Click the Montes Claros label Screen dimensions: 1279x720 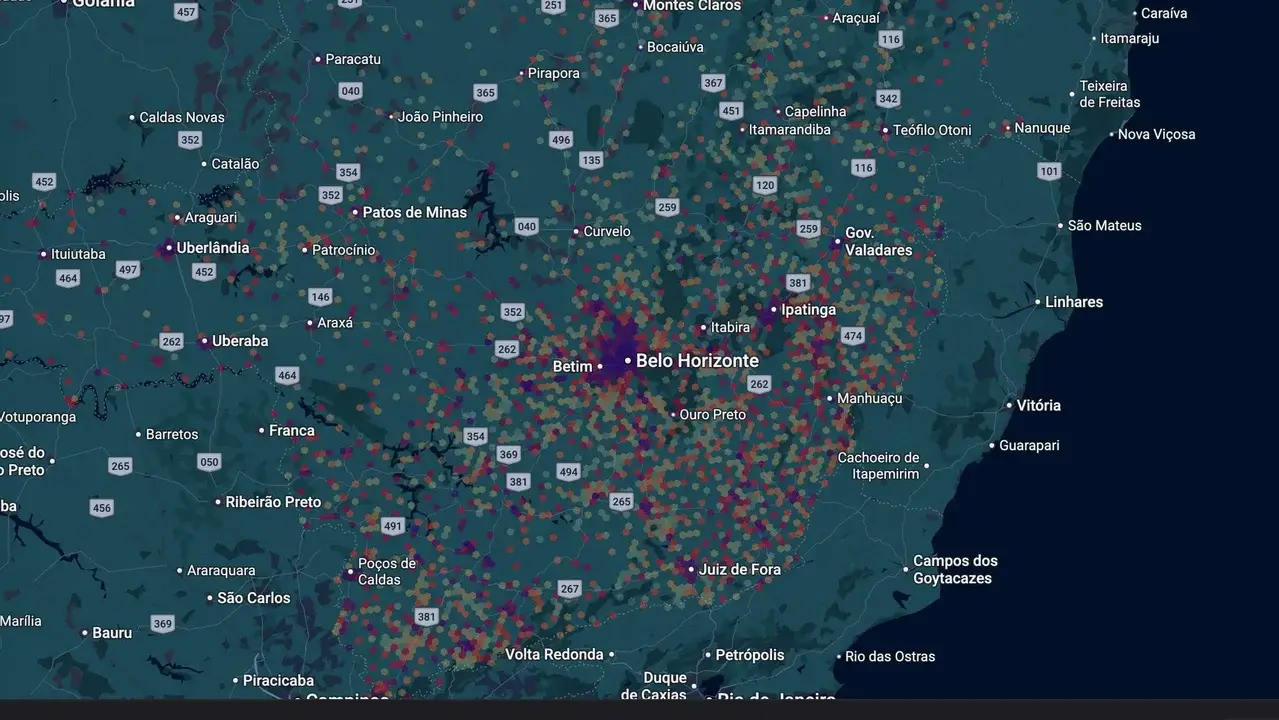692,6
